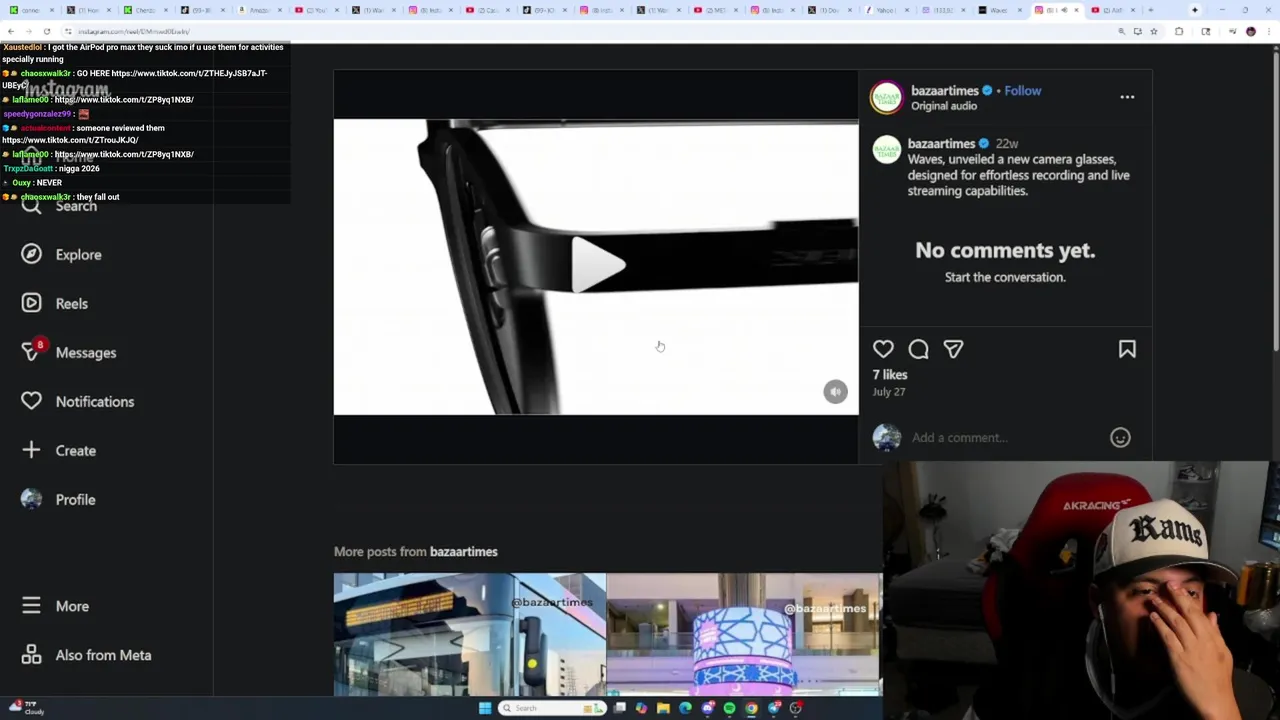Open the first bazaartimes post thumbnail
Image resolution: width=1280 pixels, height=720 pixels.
point(469,634)
